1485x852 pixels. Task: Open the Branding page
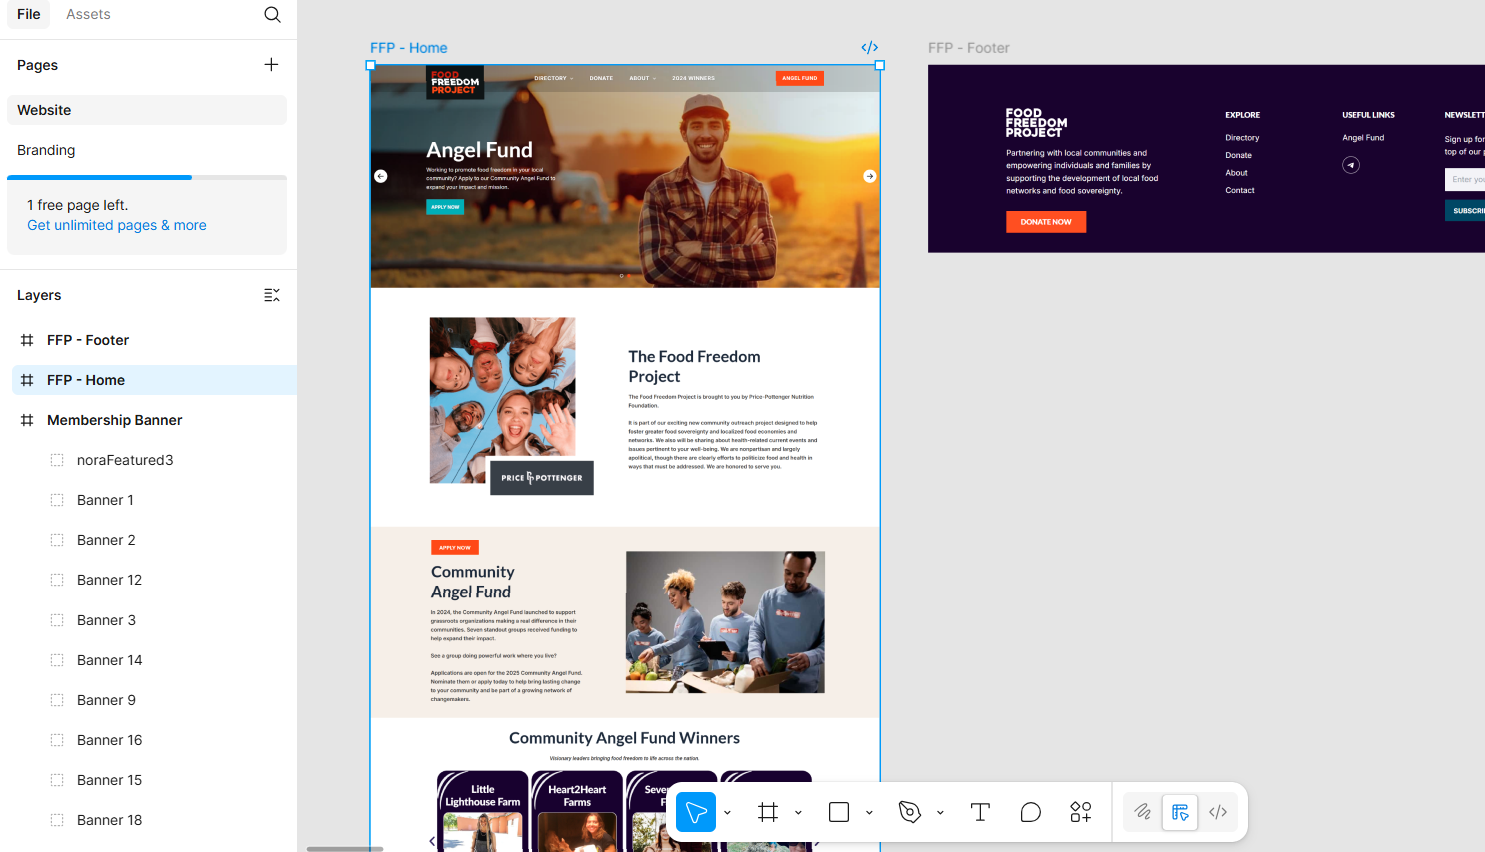tap(46, 150)
